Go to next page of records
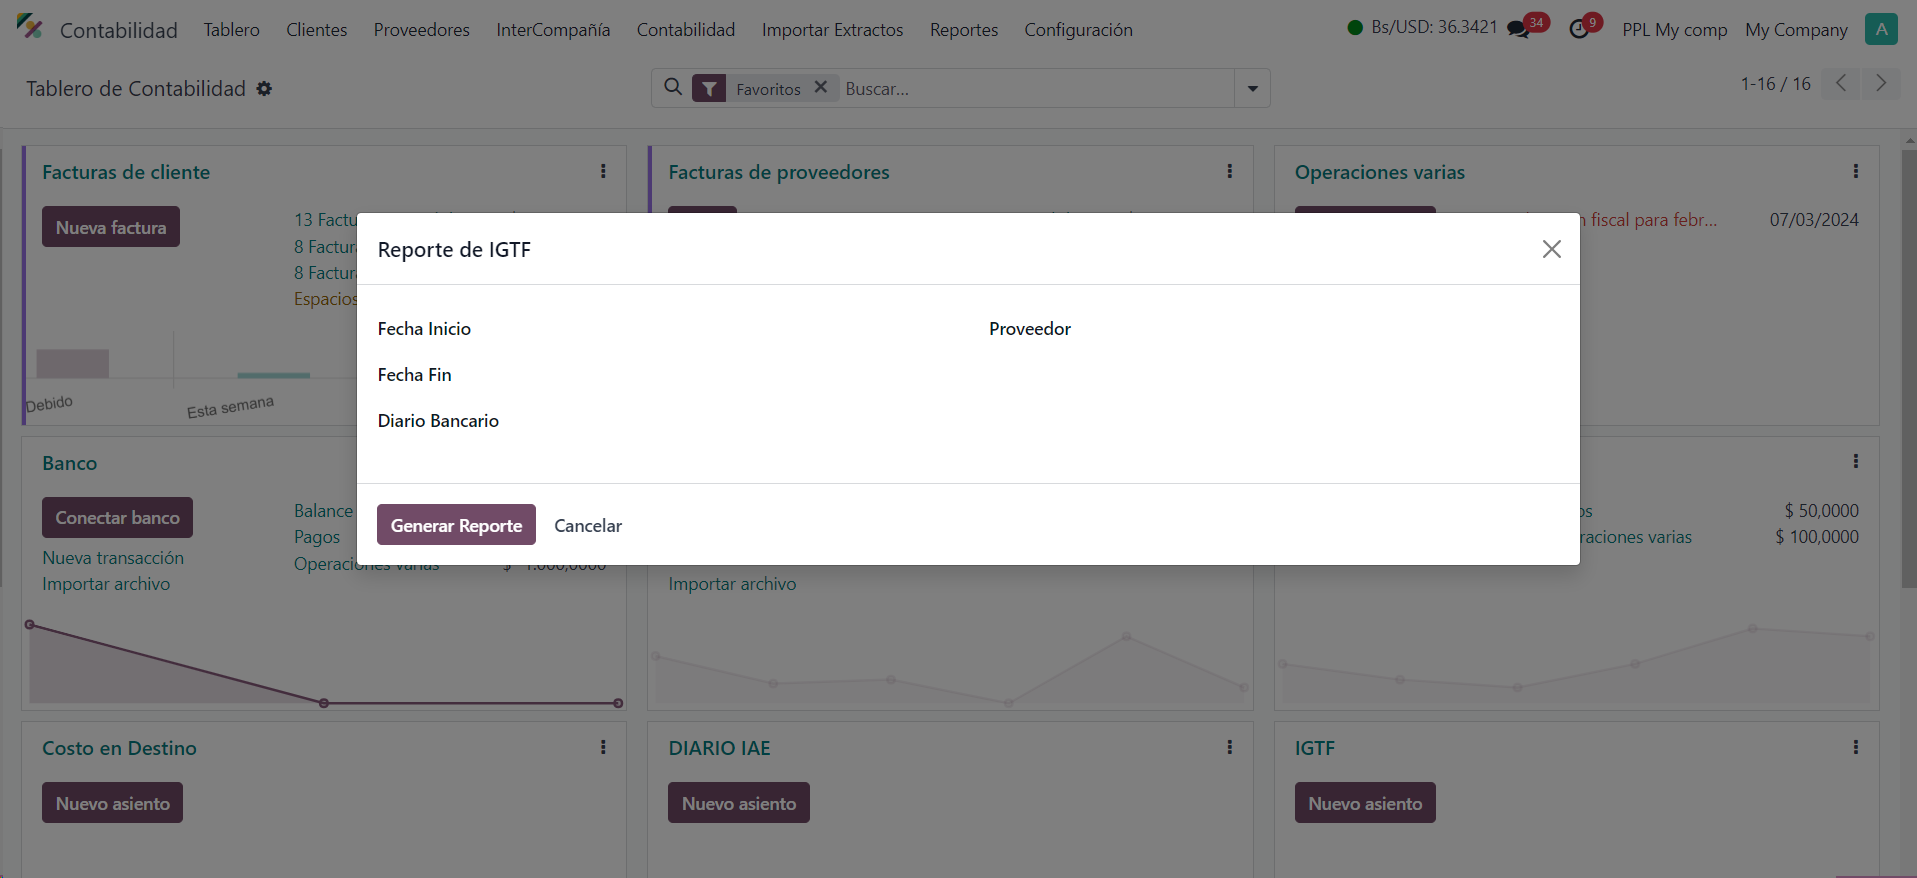Viewport: 1917px width, 878px height. point(1880,84)
